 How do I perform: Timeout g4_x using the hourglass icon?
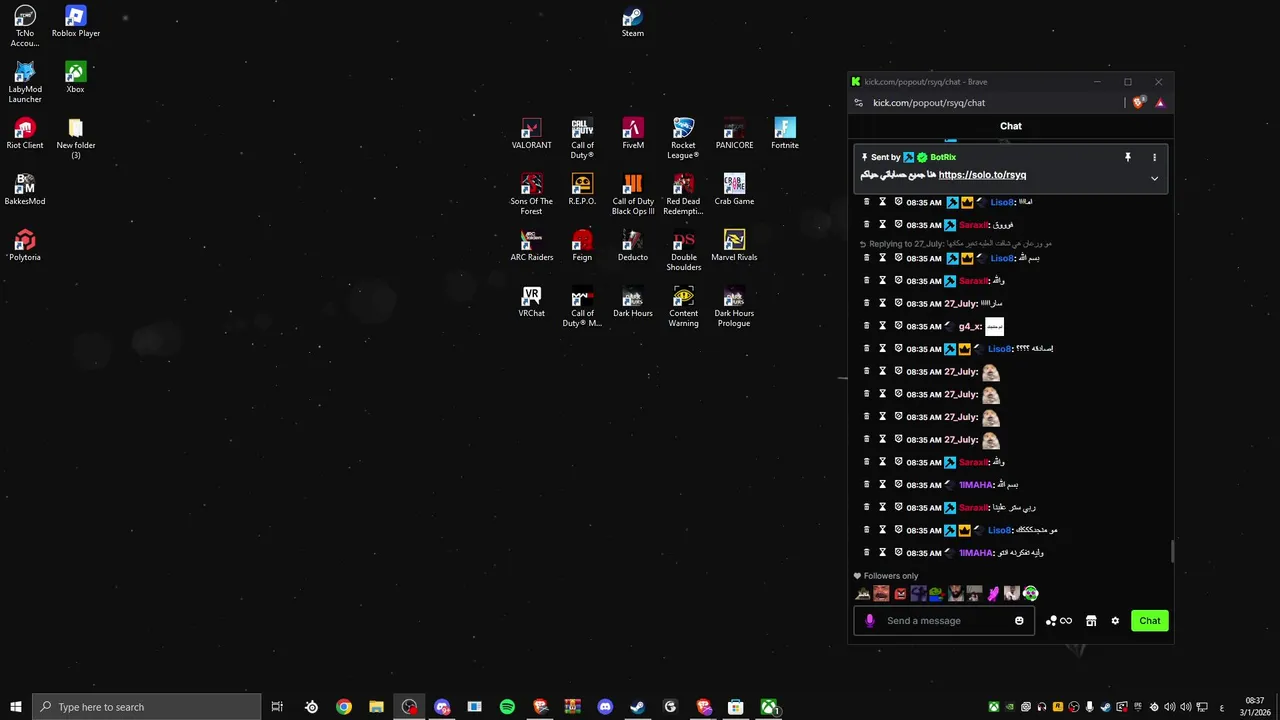[x=882, y=326]
